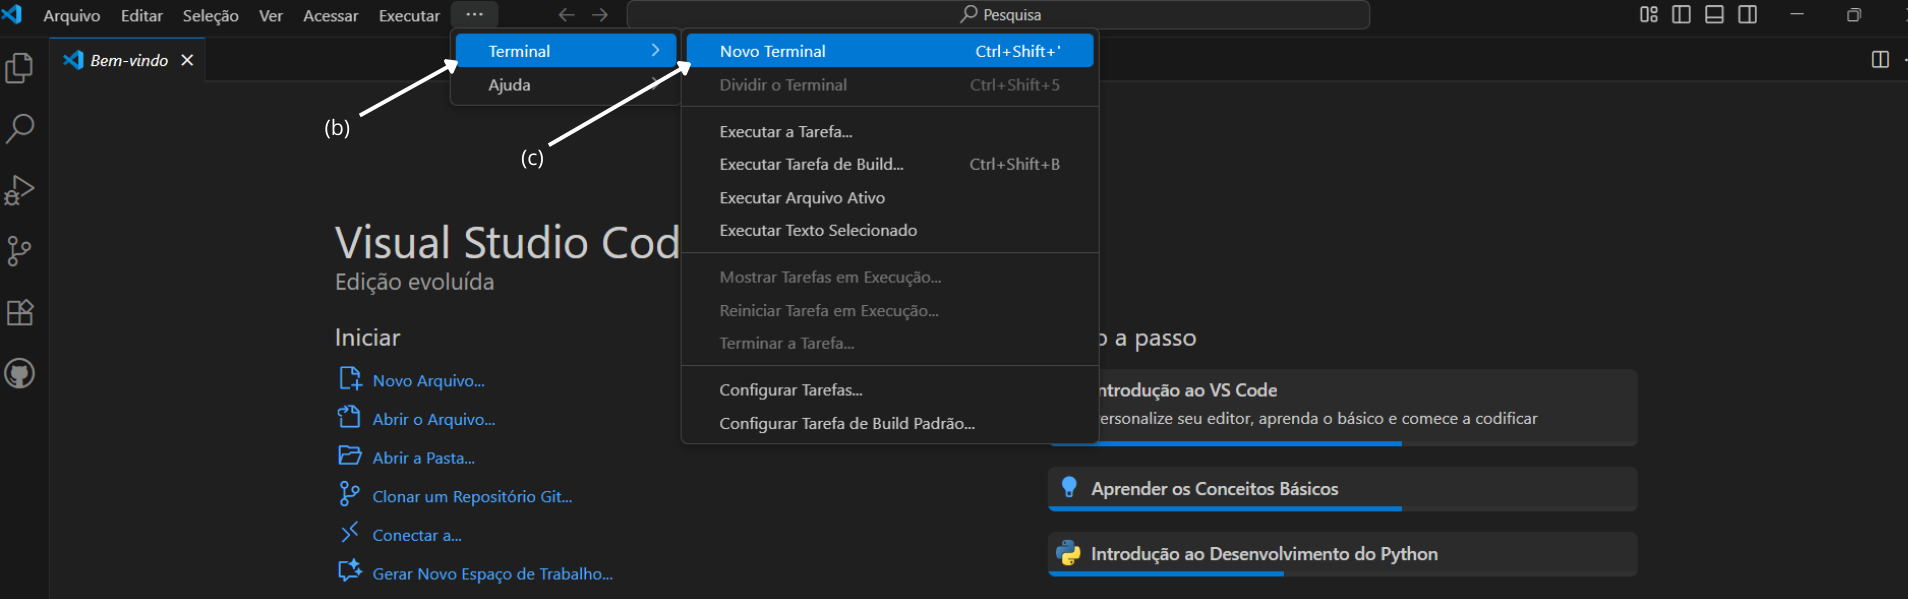Select Terminar a Tarefa...
The height and width of the screenshot is (599, 1908).
click(890, 343)
